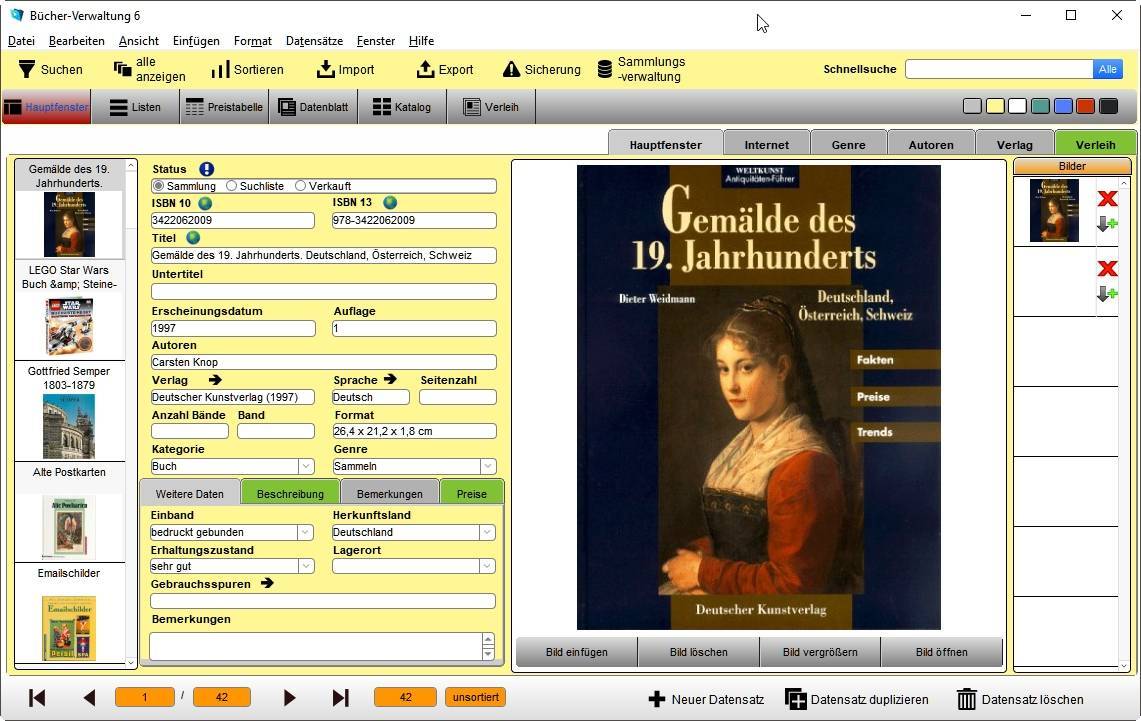The height and width of the screenshot is (721, 1141).
Task: Switch to the Beschreibung tab
Action: tap(290, 493)
